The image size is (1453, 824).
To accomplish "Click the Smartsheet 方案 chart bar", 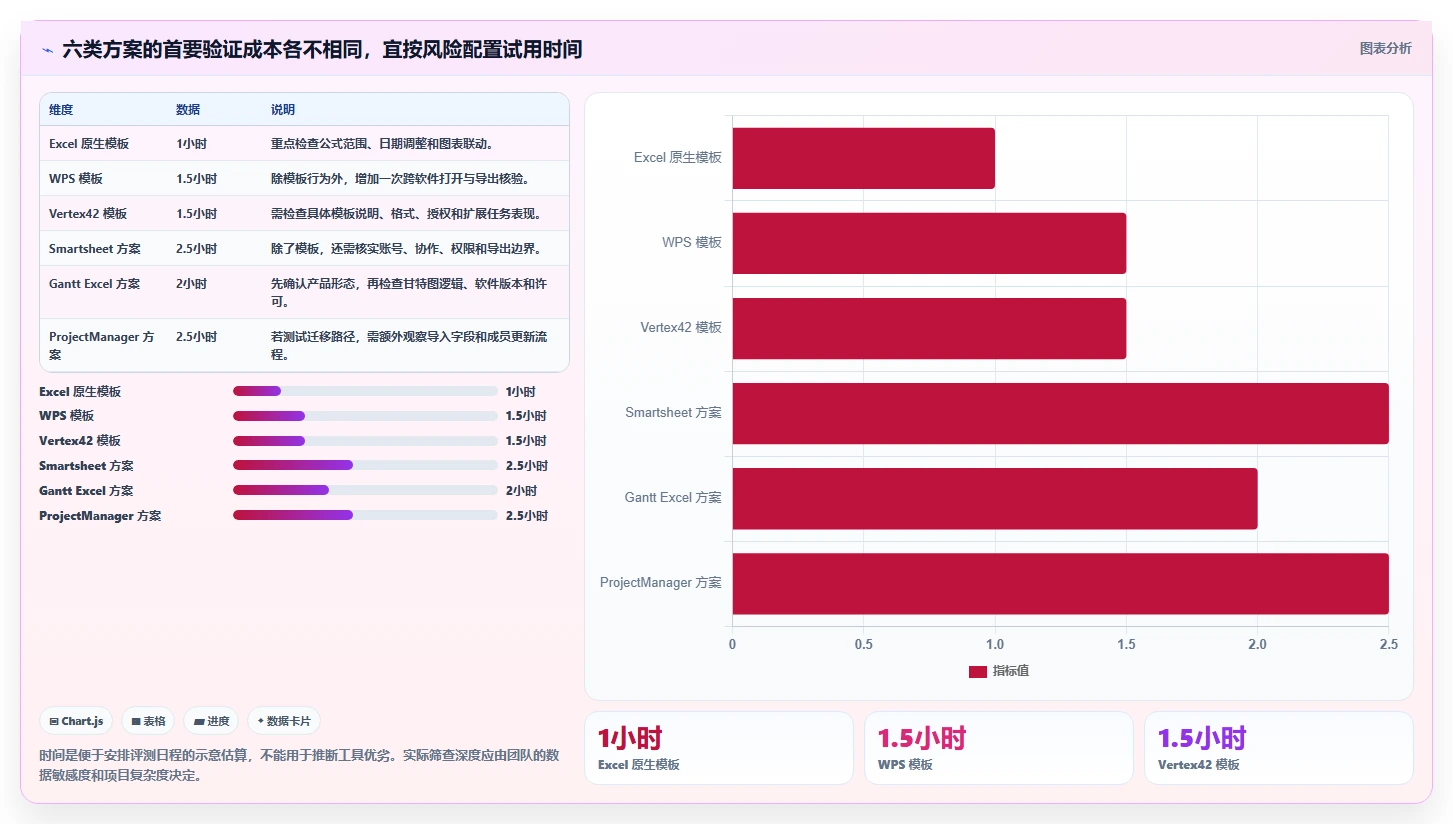I will point(1061,413).
